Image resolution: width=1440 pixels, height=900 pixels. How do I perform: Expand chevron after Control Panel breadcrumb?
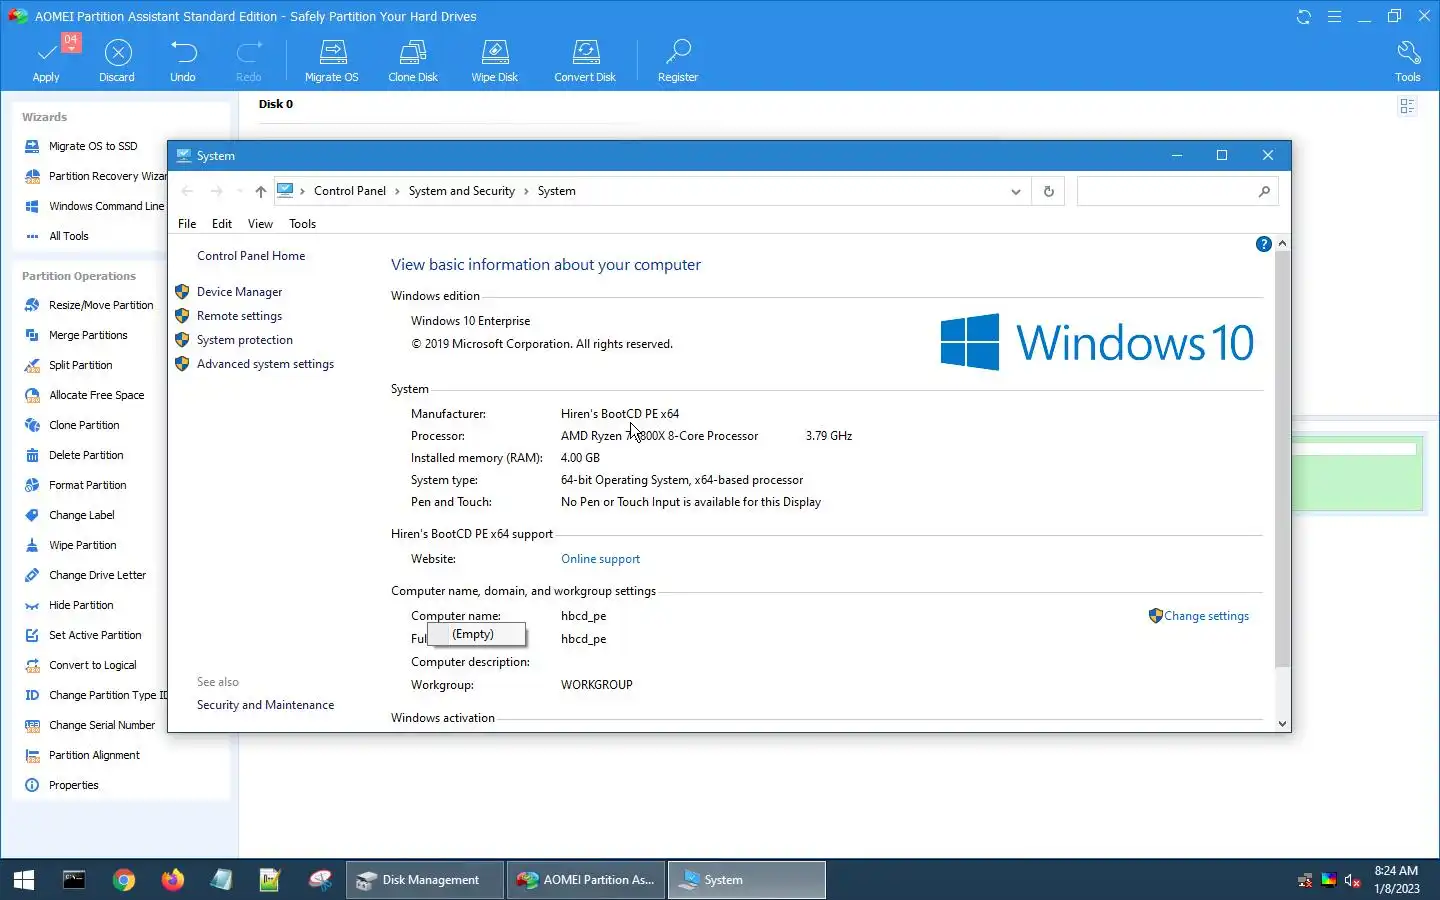[x=397, y=191]
